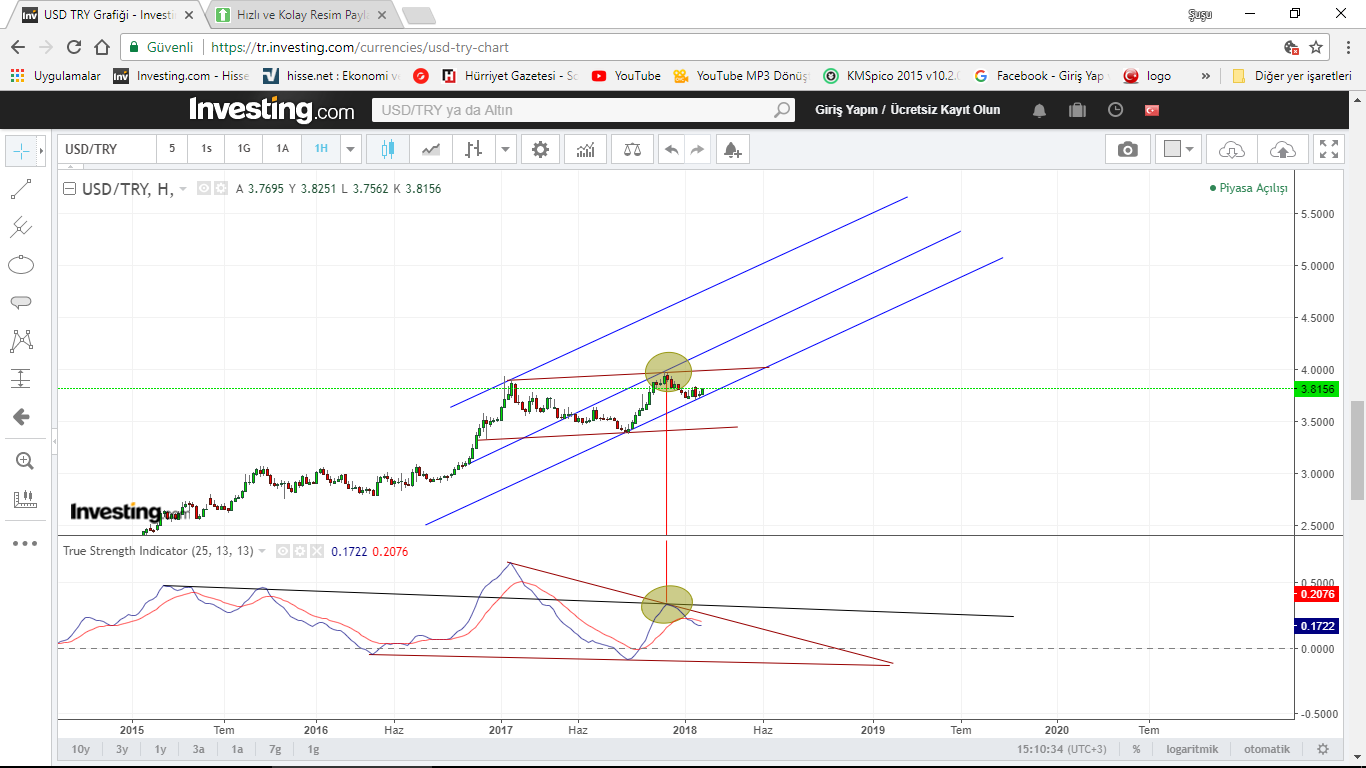This screenshot has width=1366, height=768.
Task: Click the bar measure ruler tool
Action: point(24,498)
